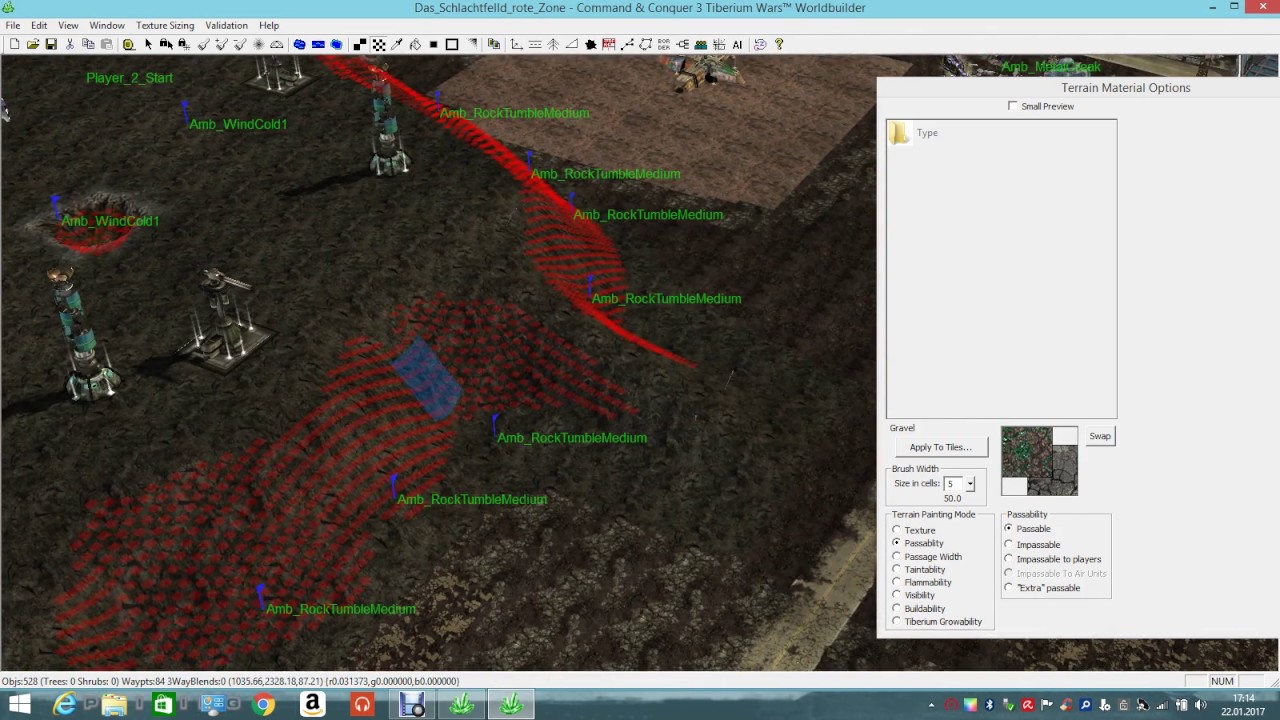Viewport: 1280px width, 720px height.
Task: Select the height brush tool
Action: (202, 44)
